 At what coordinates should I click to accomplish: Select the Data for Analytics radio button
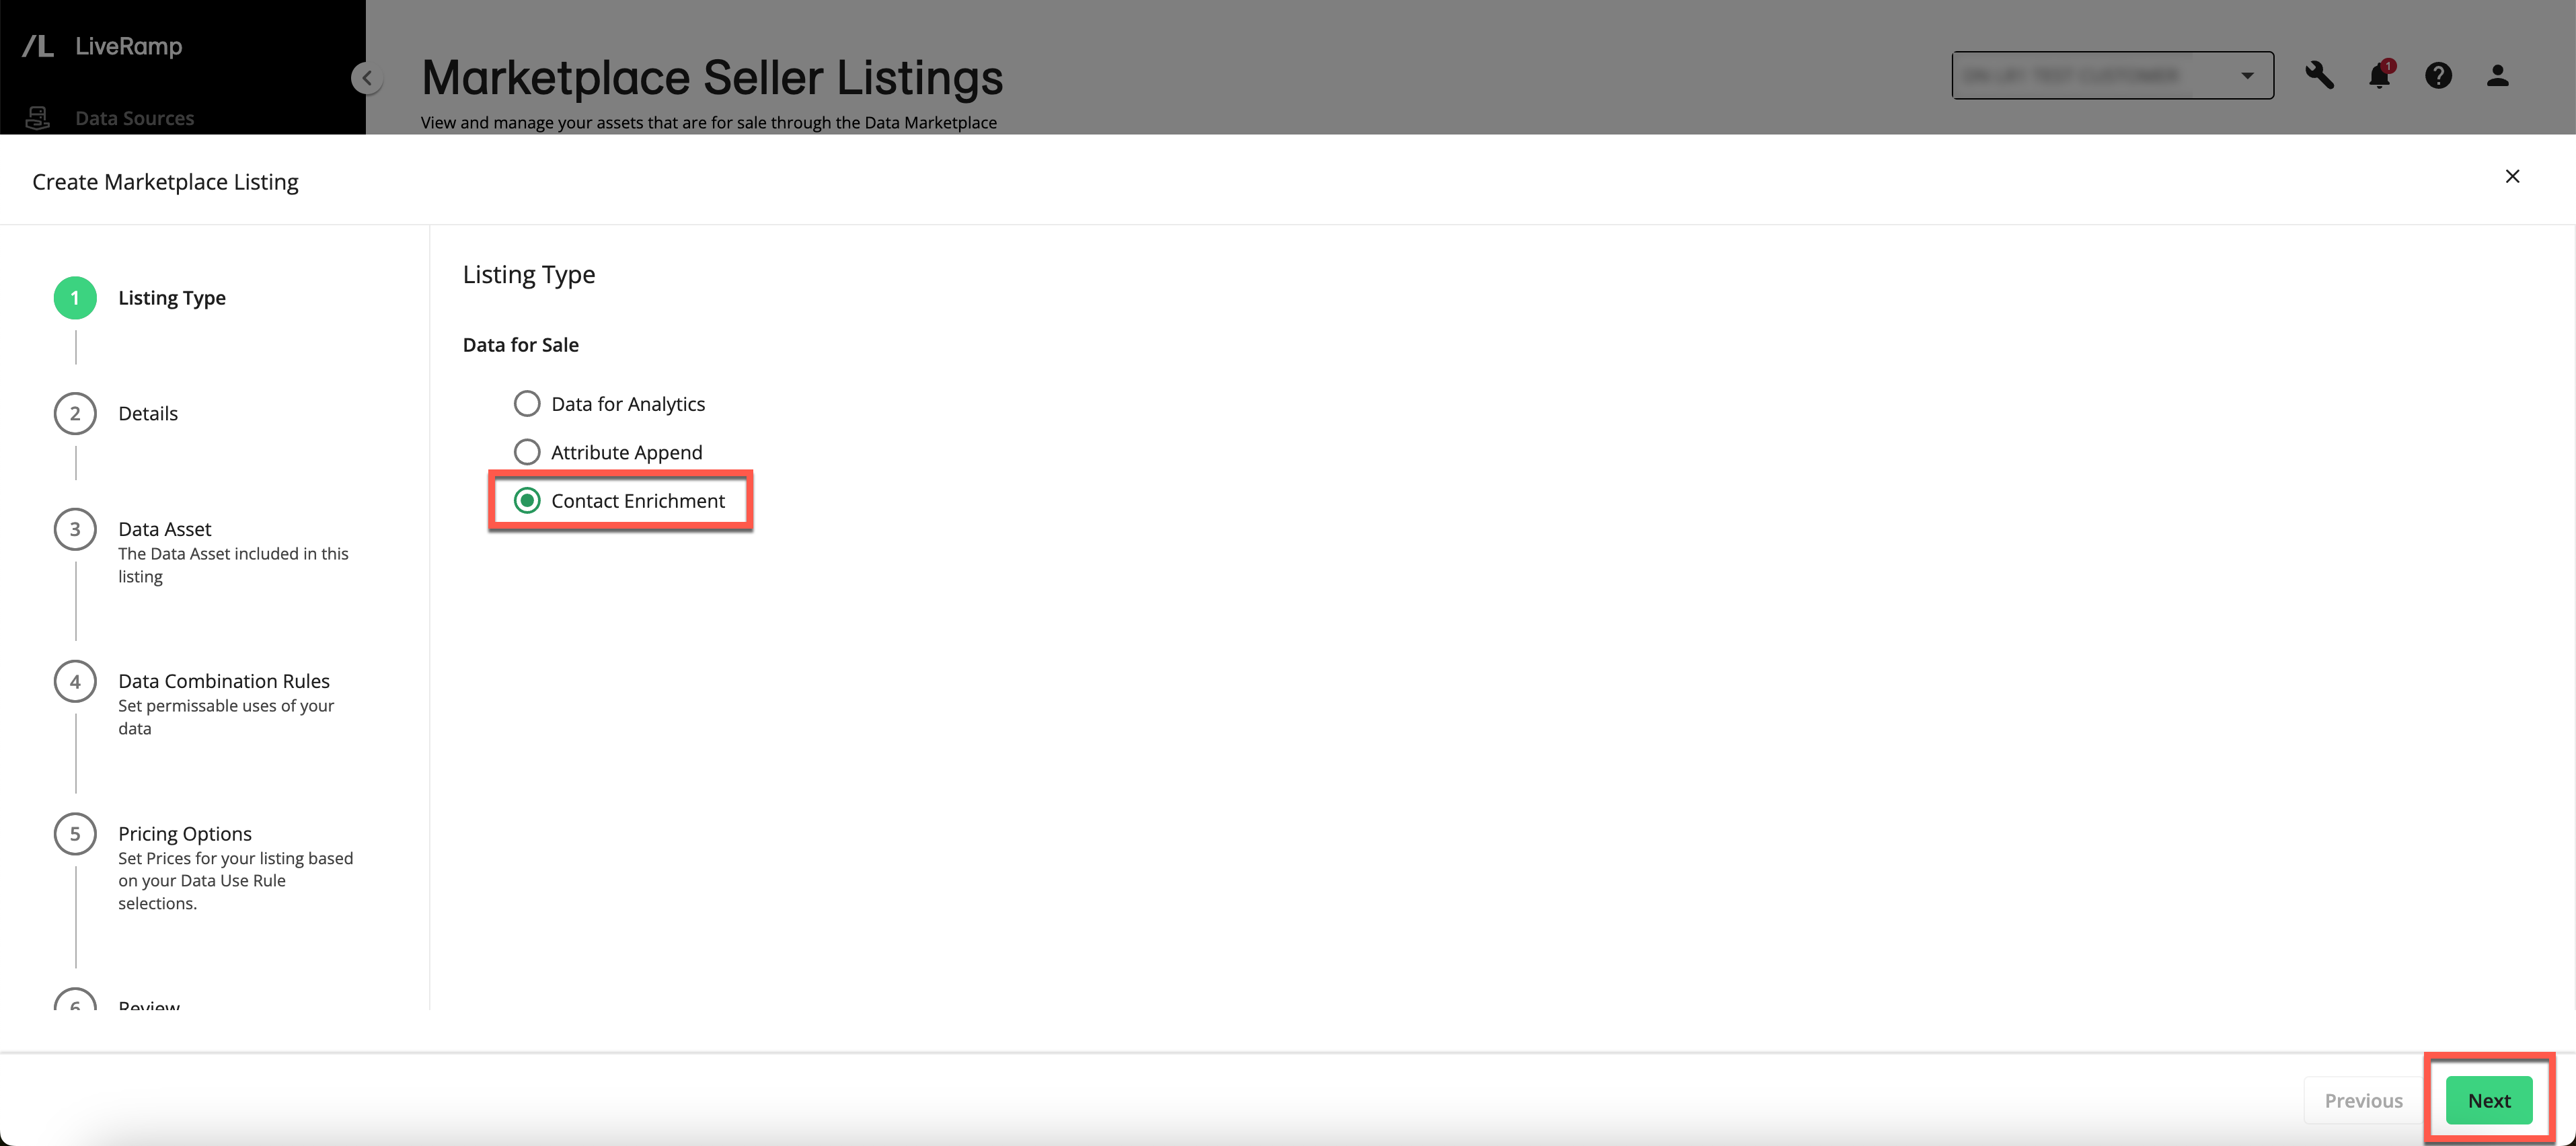[527, 402]
